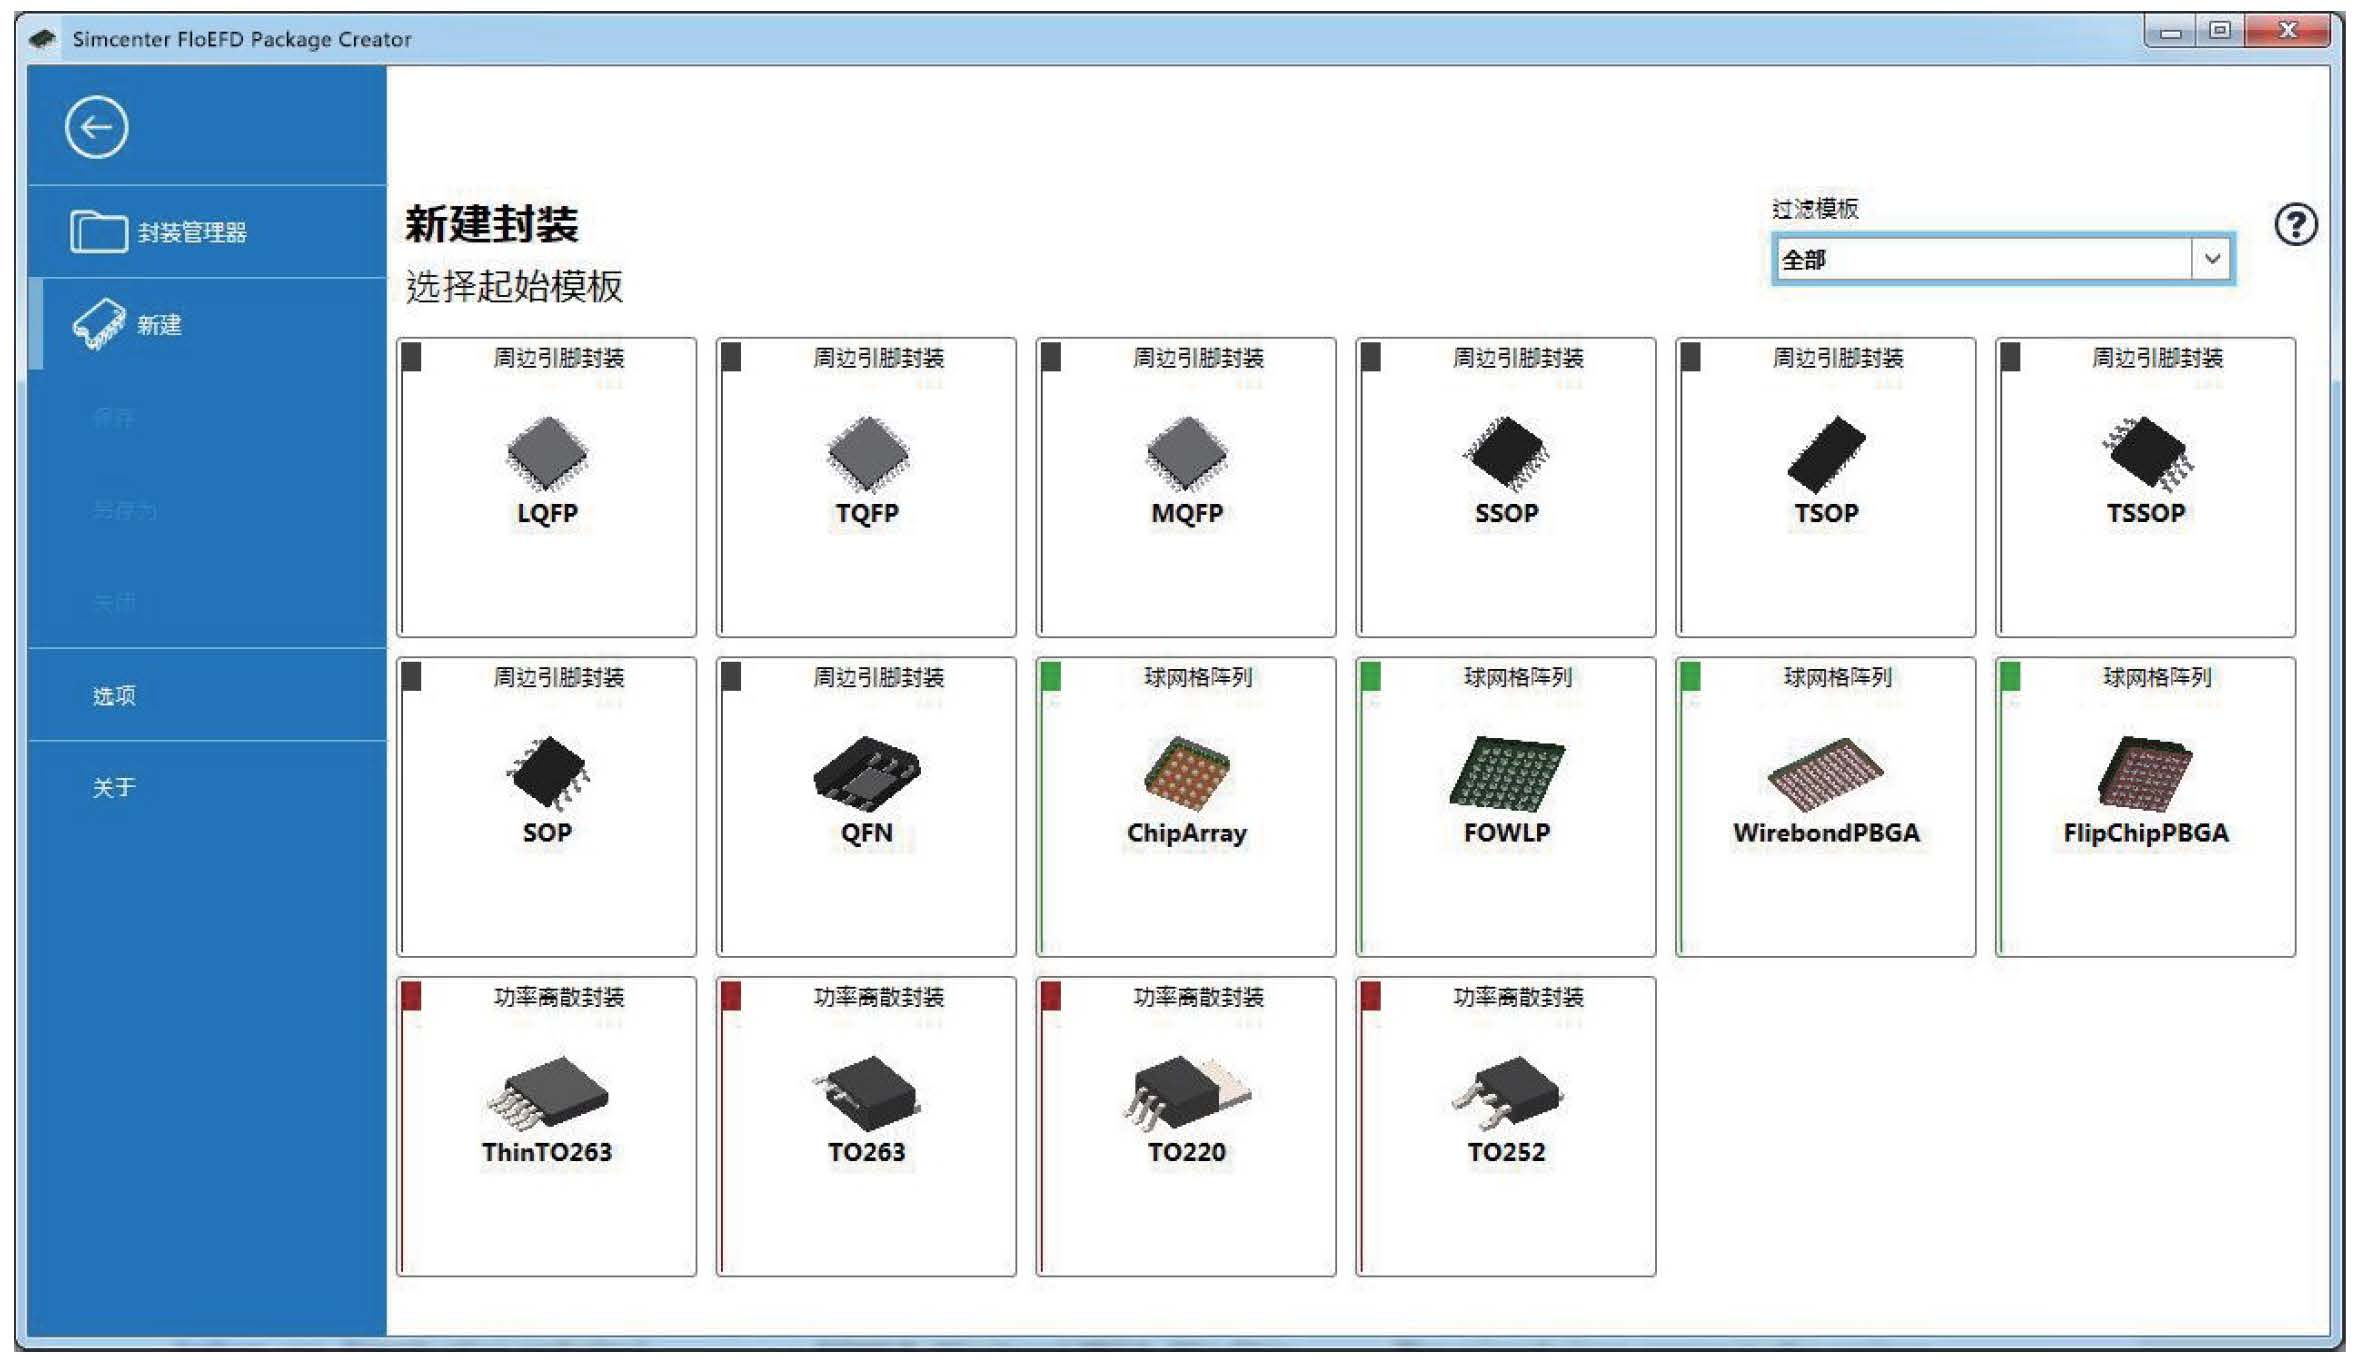Click the red category marker on ThinTO263 card
2360x1360 pixels.
tap(411, 996)
